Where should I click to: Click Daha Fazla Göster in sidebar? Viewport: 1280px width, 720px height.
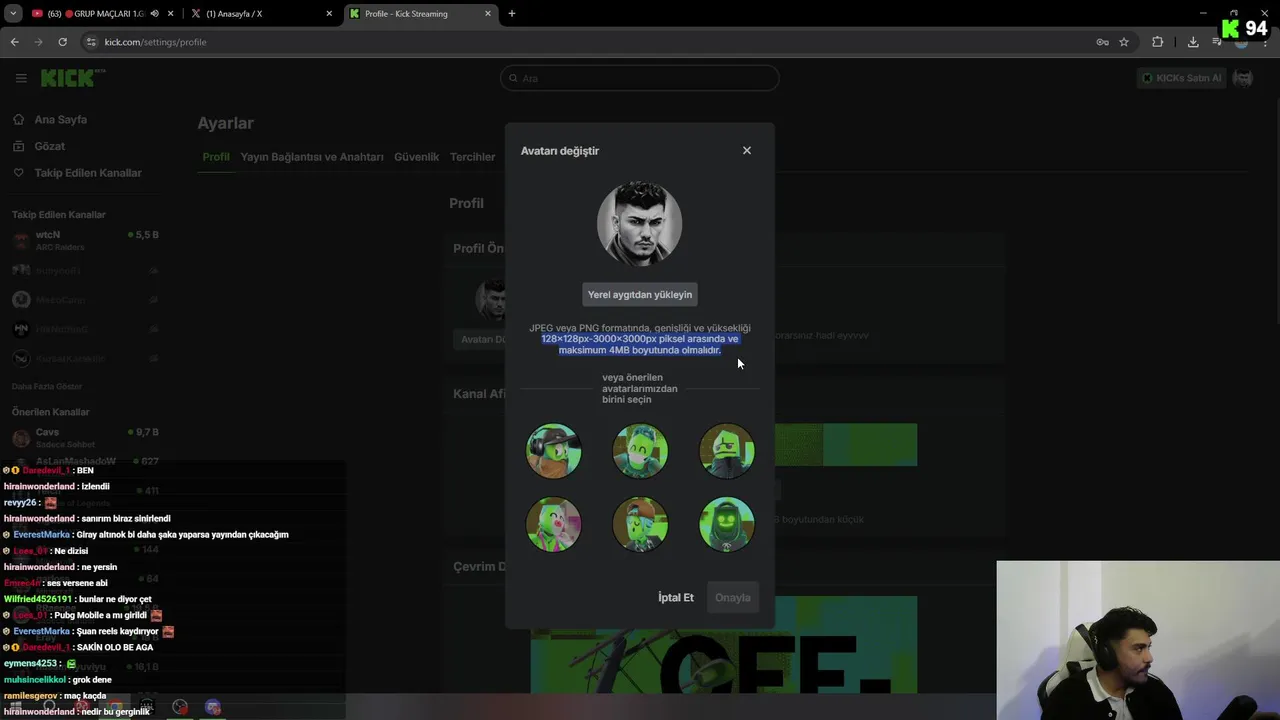point(46,386)
